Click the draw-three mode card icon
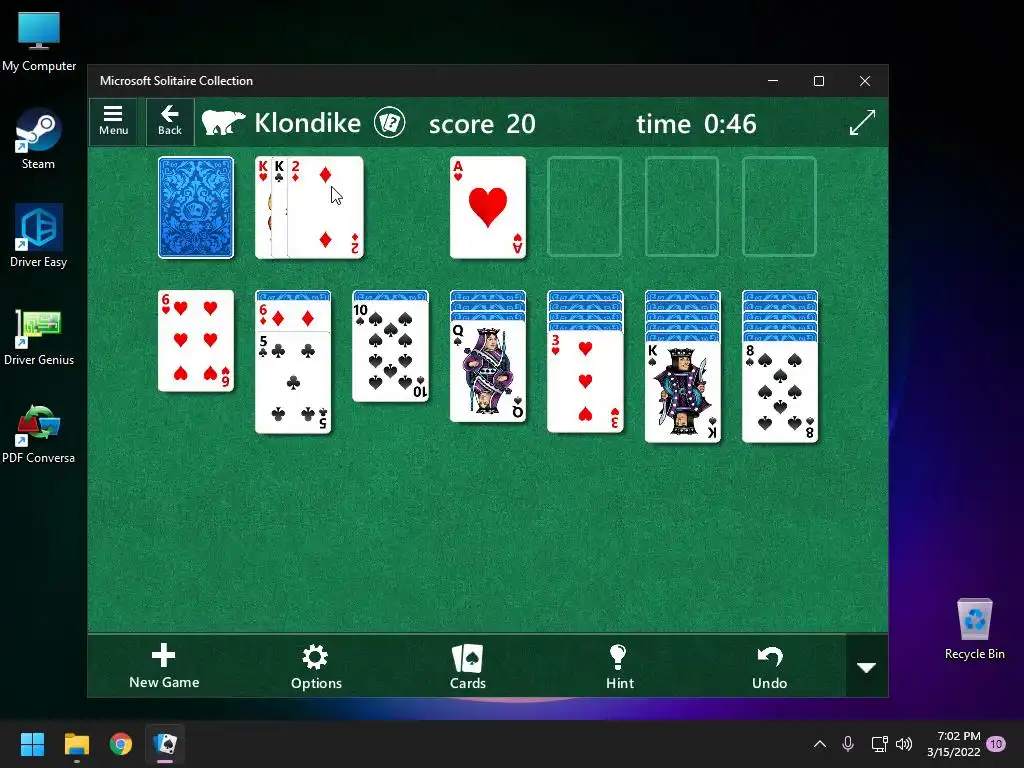1024x768 pixels. point(389,123)
